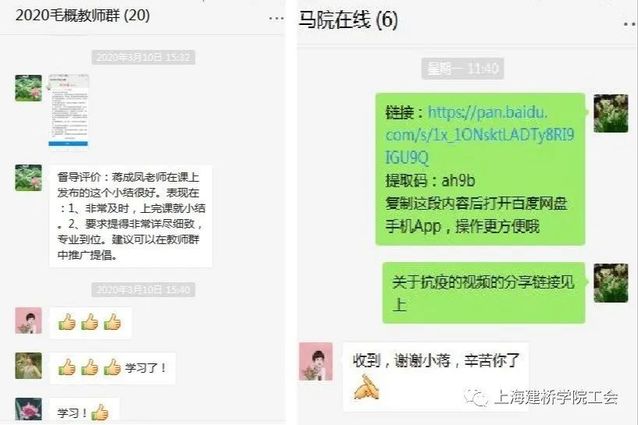Click the 2020毛概教师群 (20) chat title

[83, 15]
